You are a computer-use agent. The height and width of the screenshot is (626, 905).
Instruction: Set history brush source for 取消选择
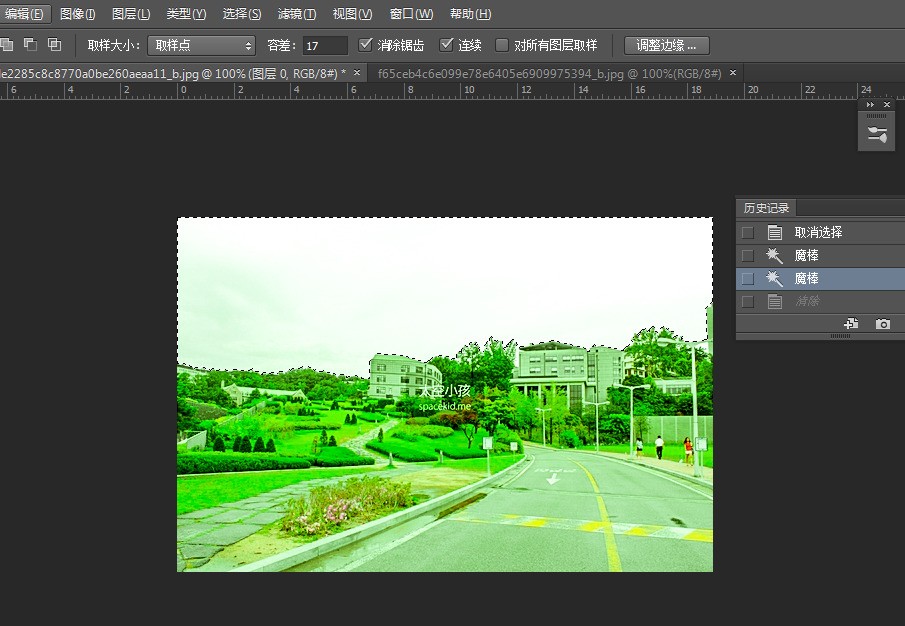(747, 232)
